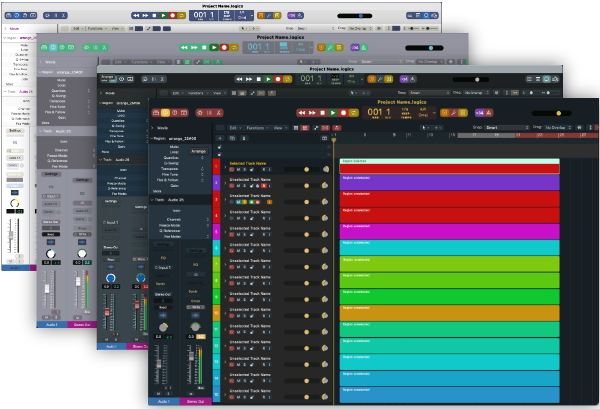Open Library in gray window with green buttons
Image resolution: width=600 pixels, height=409 pixels.
point(44,47)
